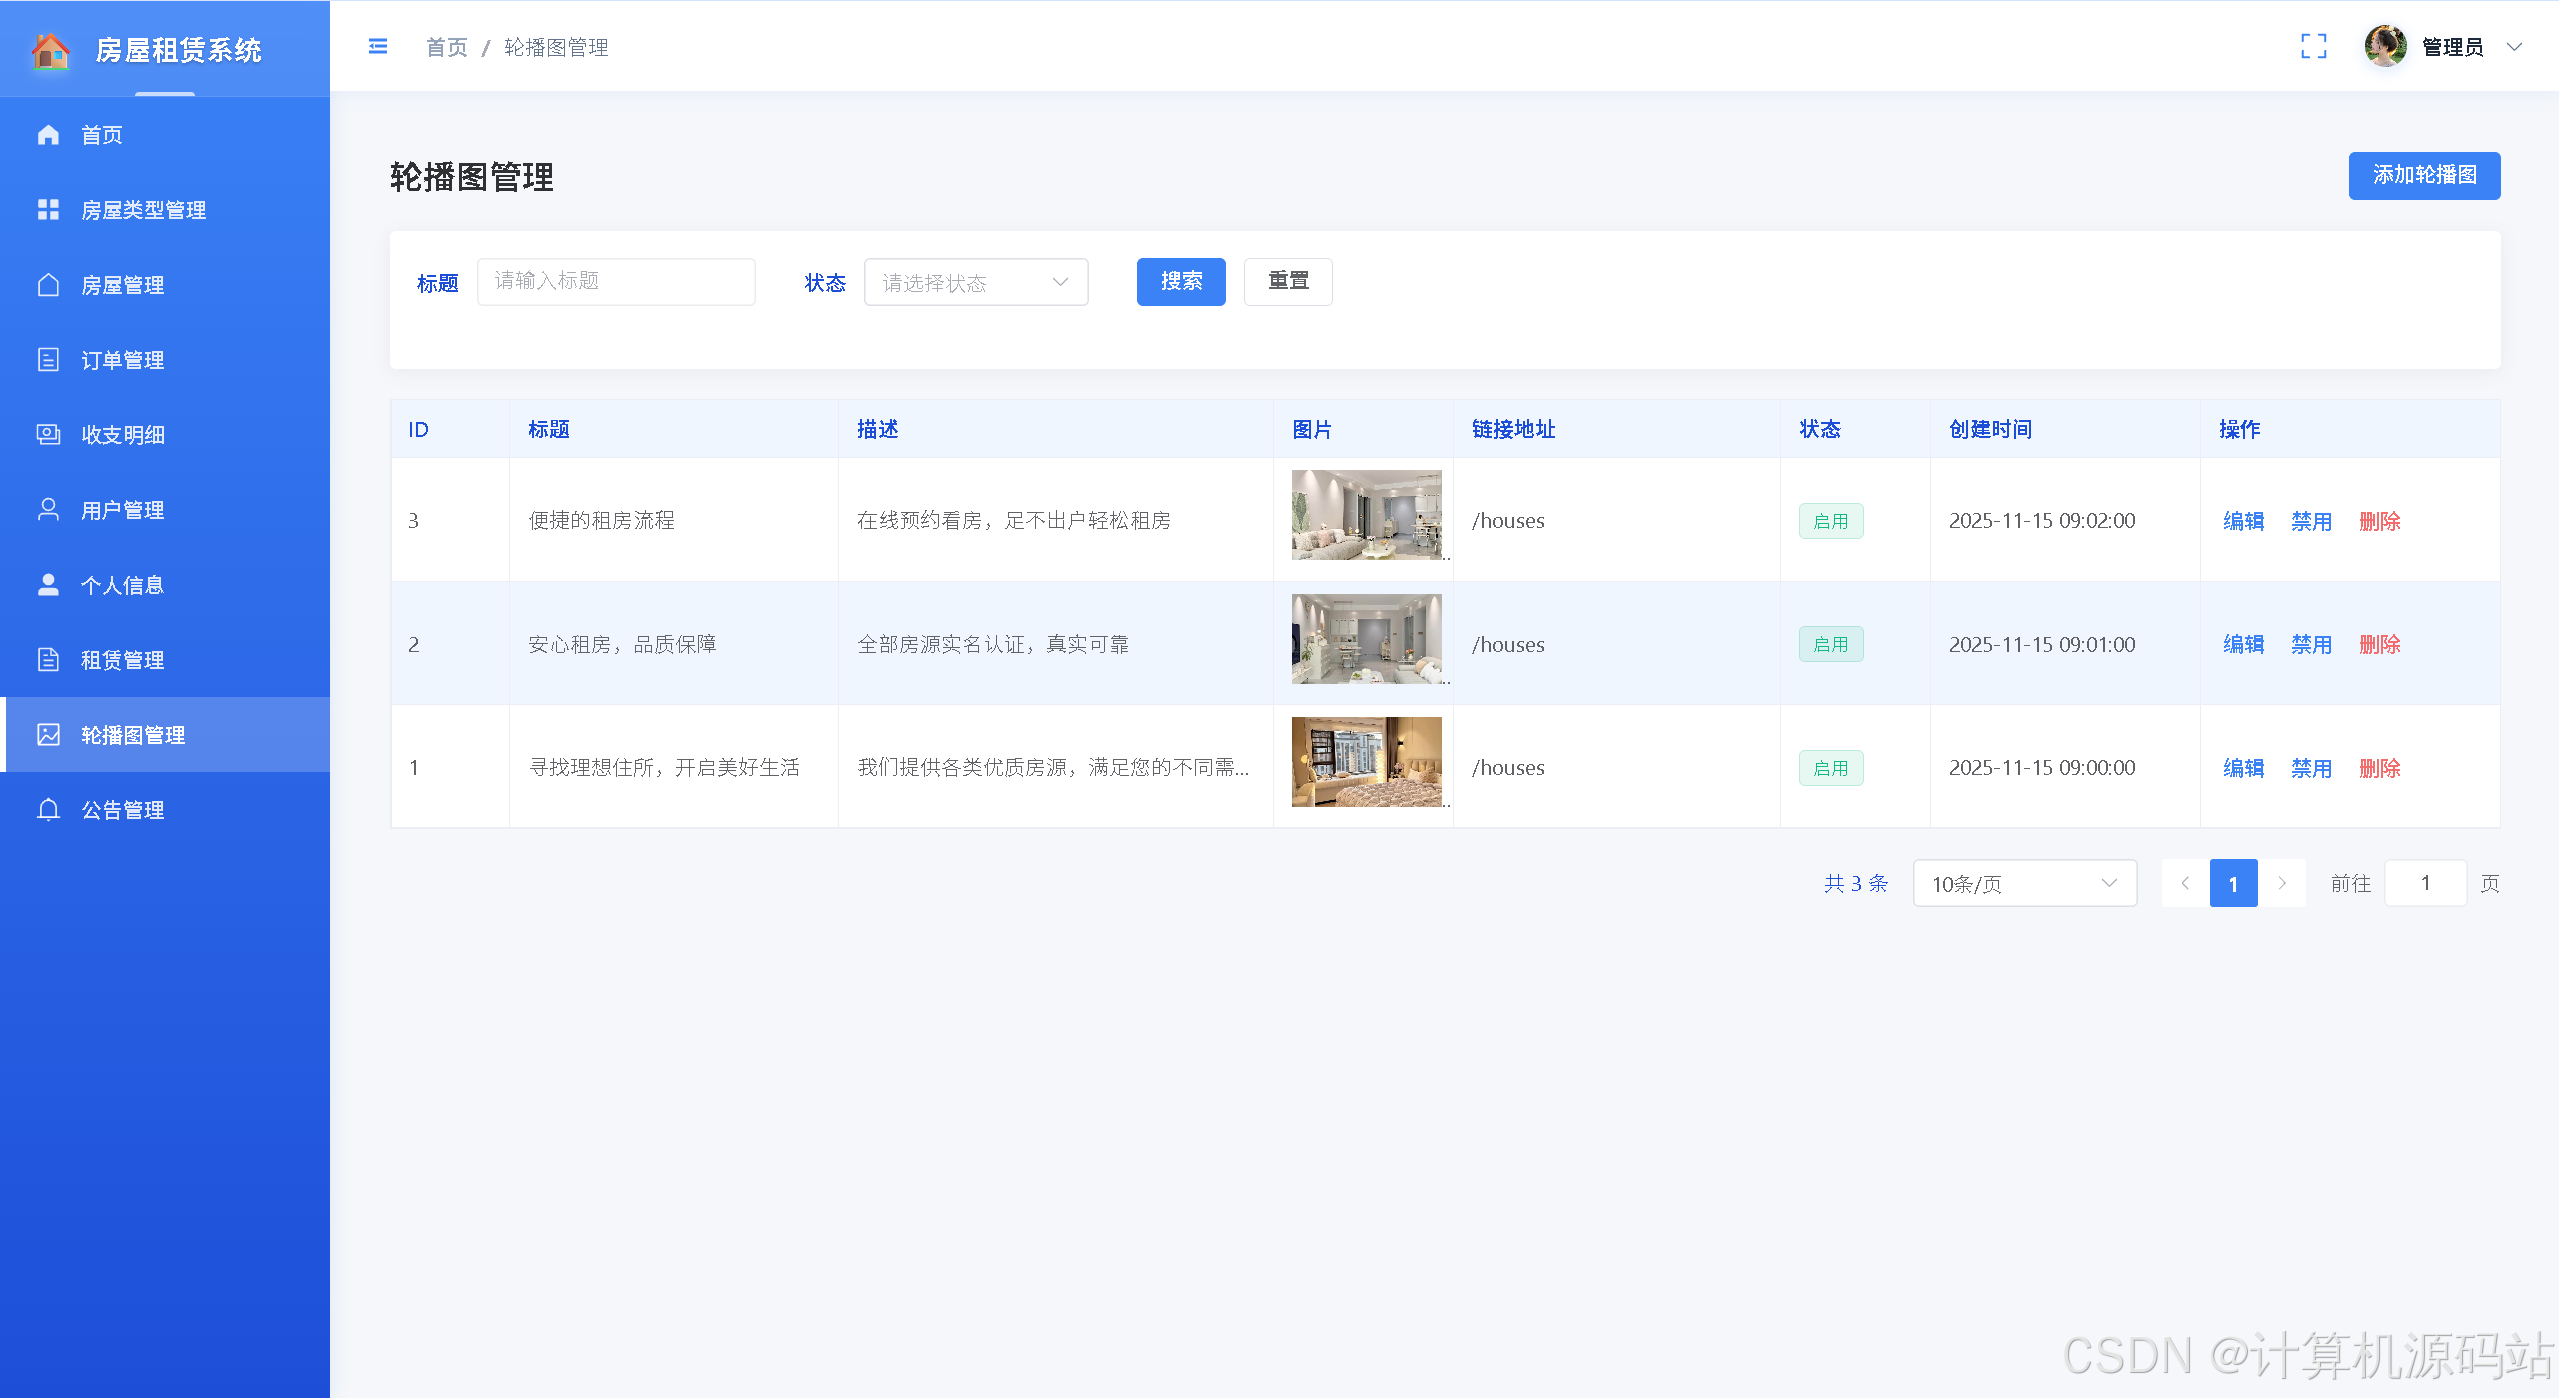Image resolution: width=2559 pixels, height=1398 pixels.
Task: Open the 请选择状态 dropdown
Action: [975, 283]
